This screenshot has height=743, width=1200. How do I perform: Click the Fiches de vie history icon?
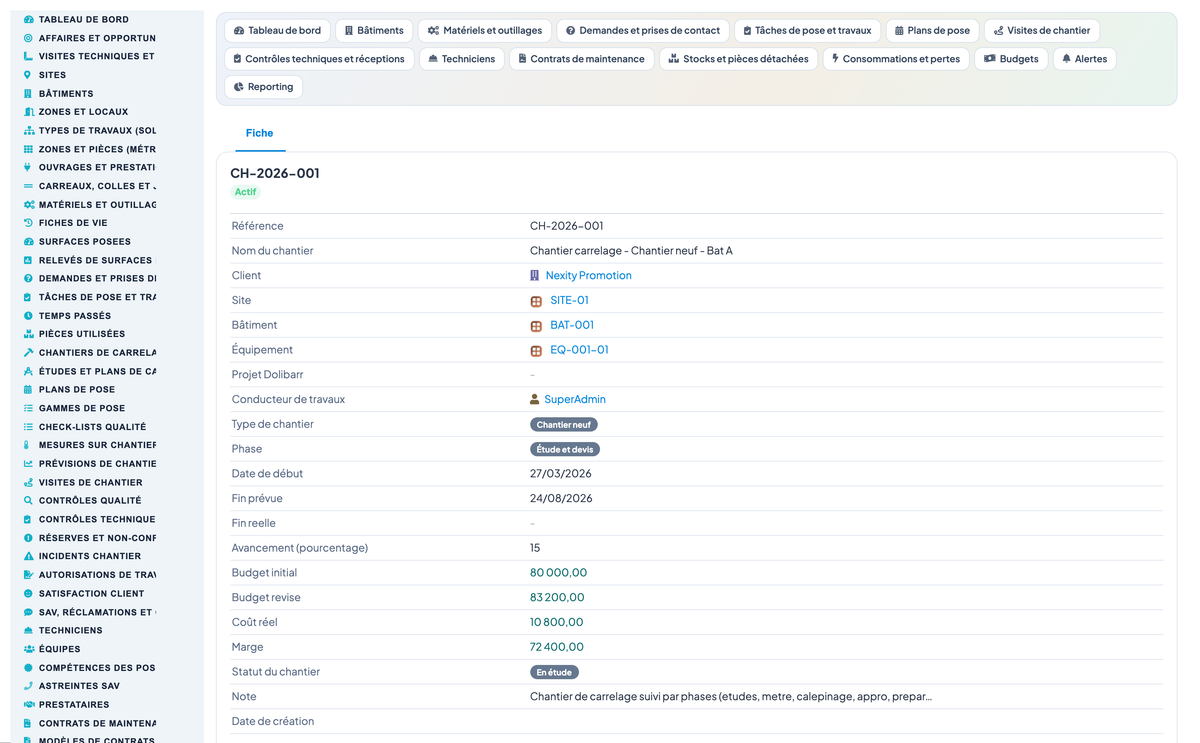point(28,223)
